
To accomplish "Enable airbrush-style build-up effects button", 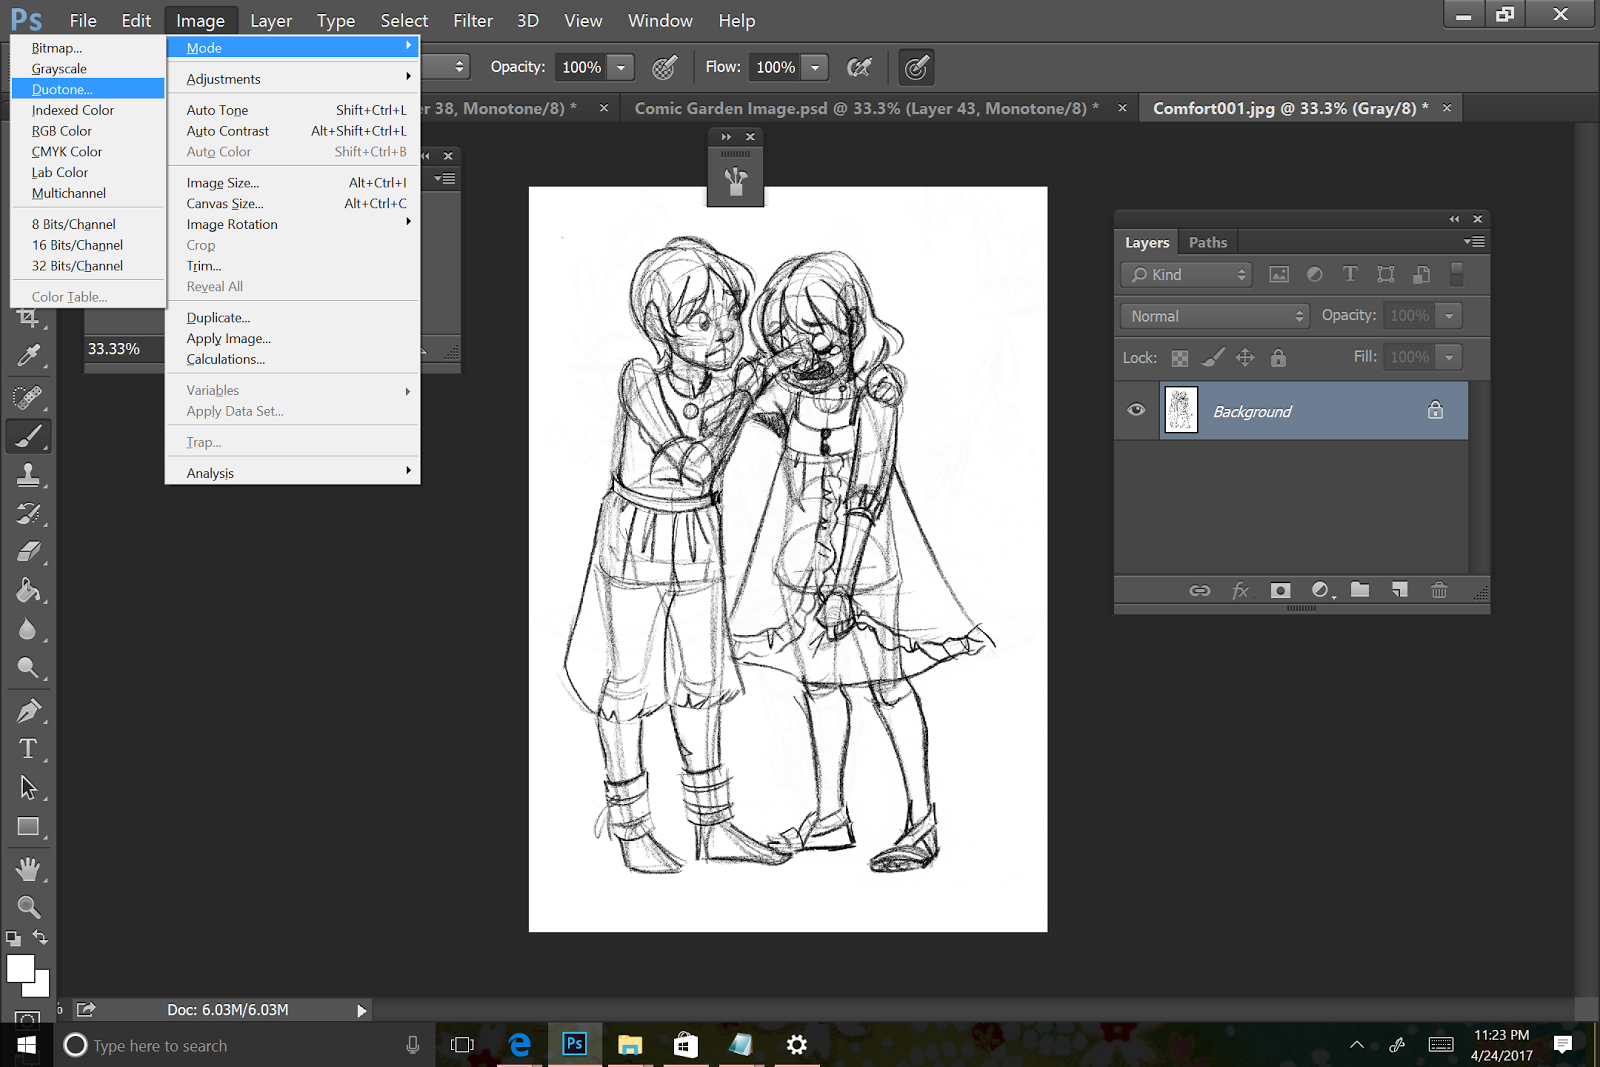I will tap(859, 67).
